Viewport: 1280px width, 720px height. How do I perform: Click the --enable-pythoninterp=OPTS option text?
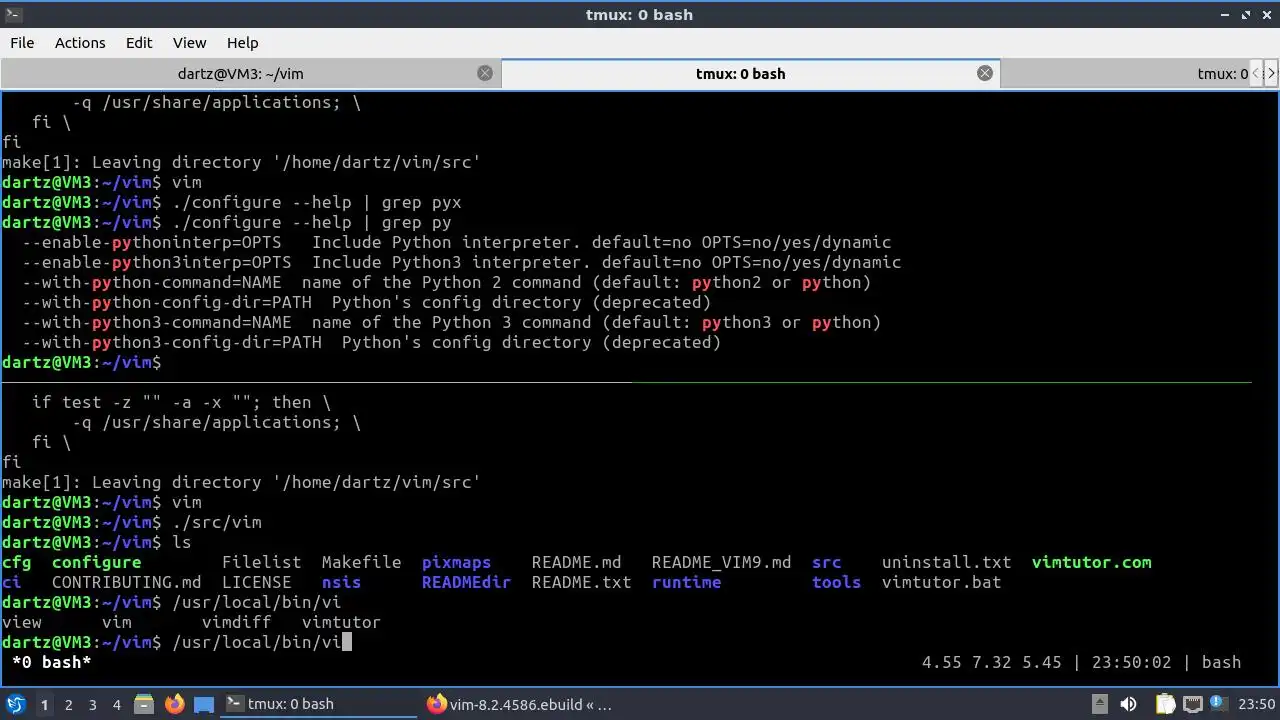click(x=152, y=242)
